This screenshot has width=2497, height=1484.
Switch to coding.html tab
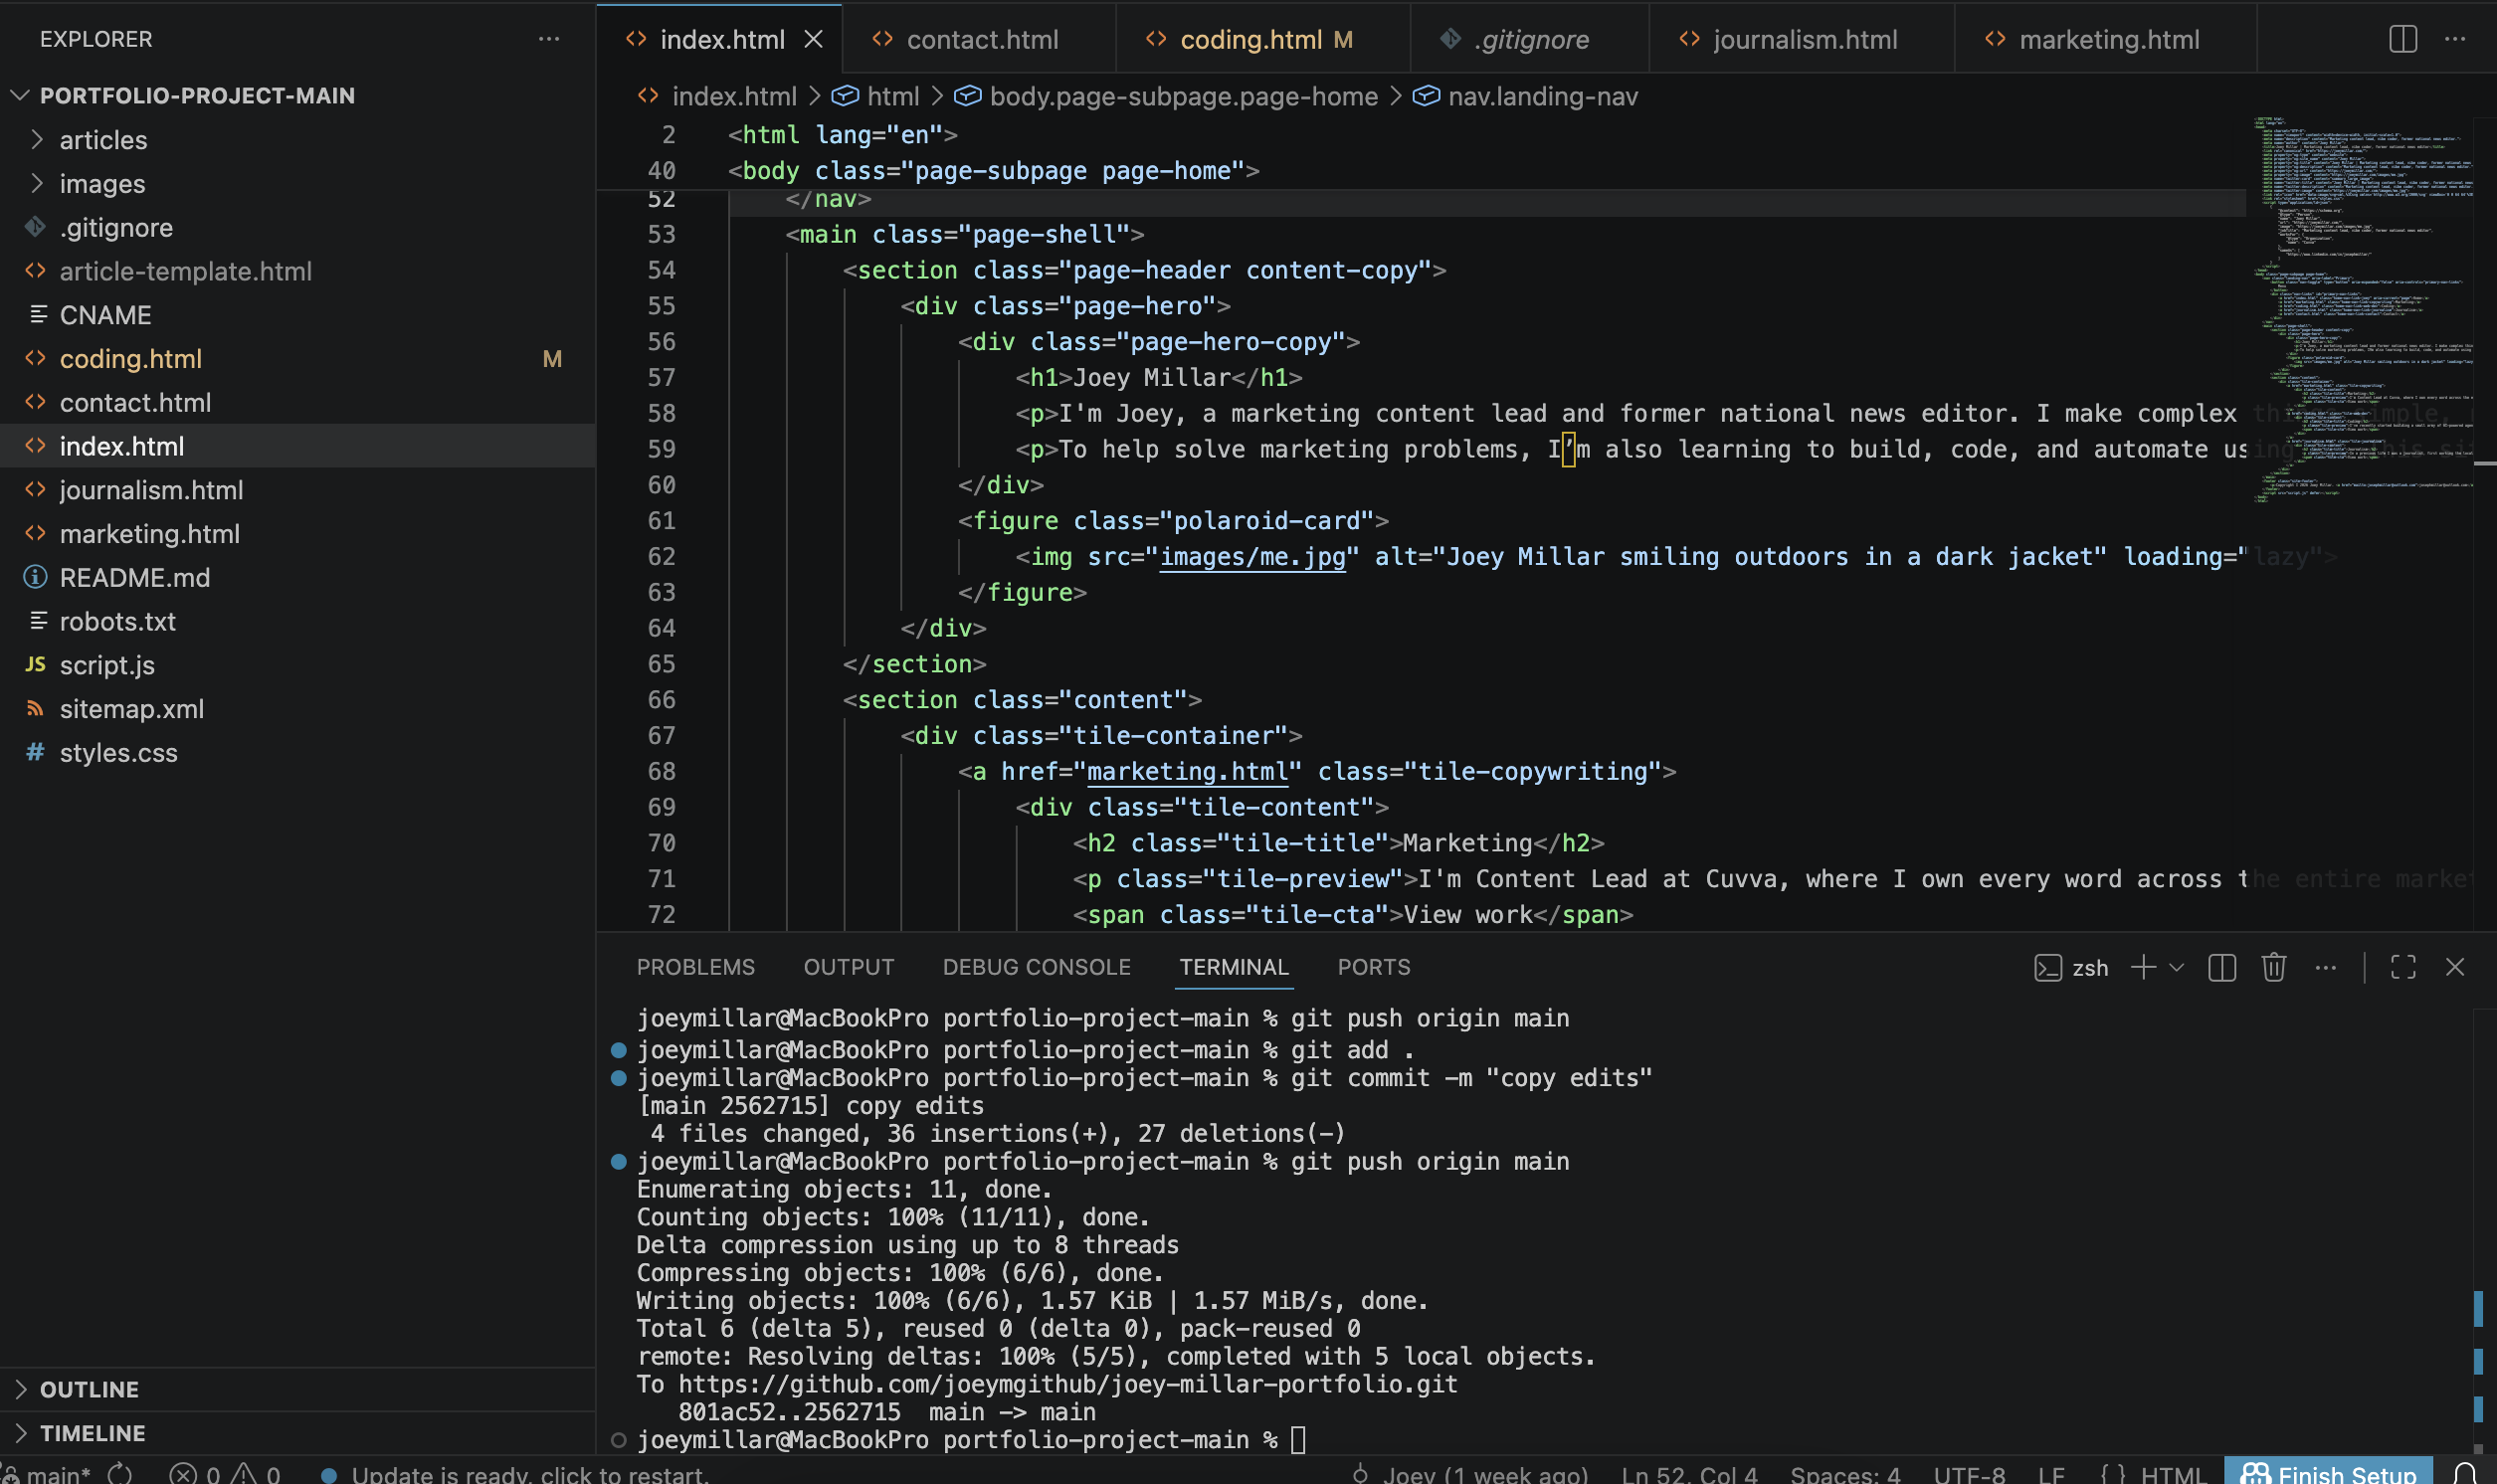1263,39
